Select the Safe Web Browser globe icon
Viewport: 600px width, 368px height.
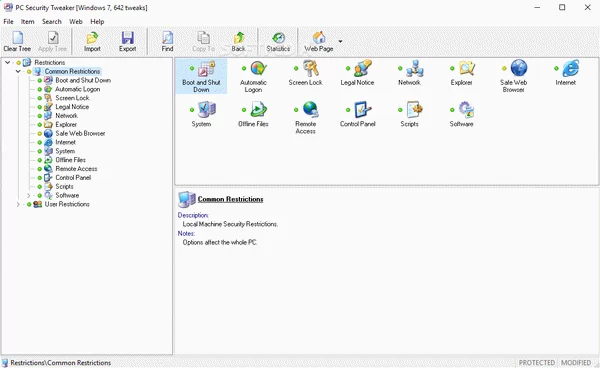[x=519, y=68]
